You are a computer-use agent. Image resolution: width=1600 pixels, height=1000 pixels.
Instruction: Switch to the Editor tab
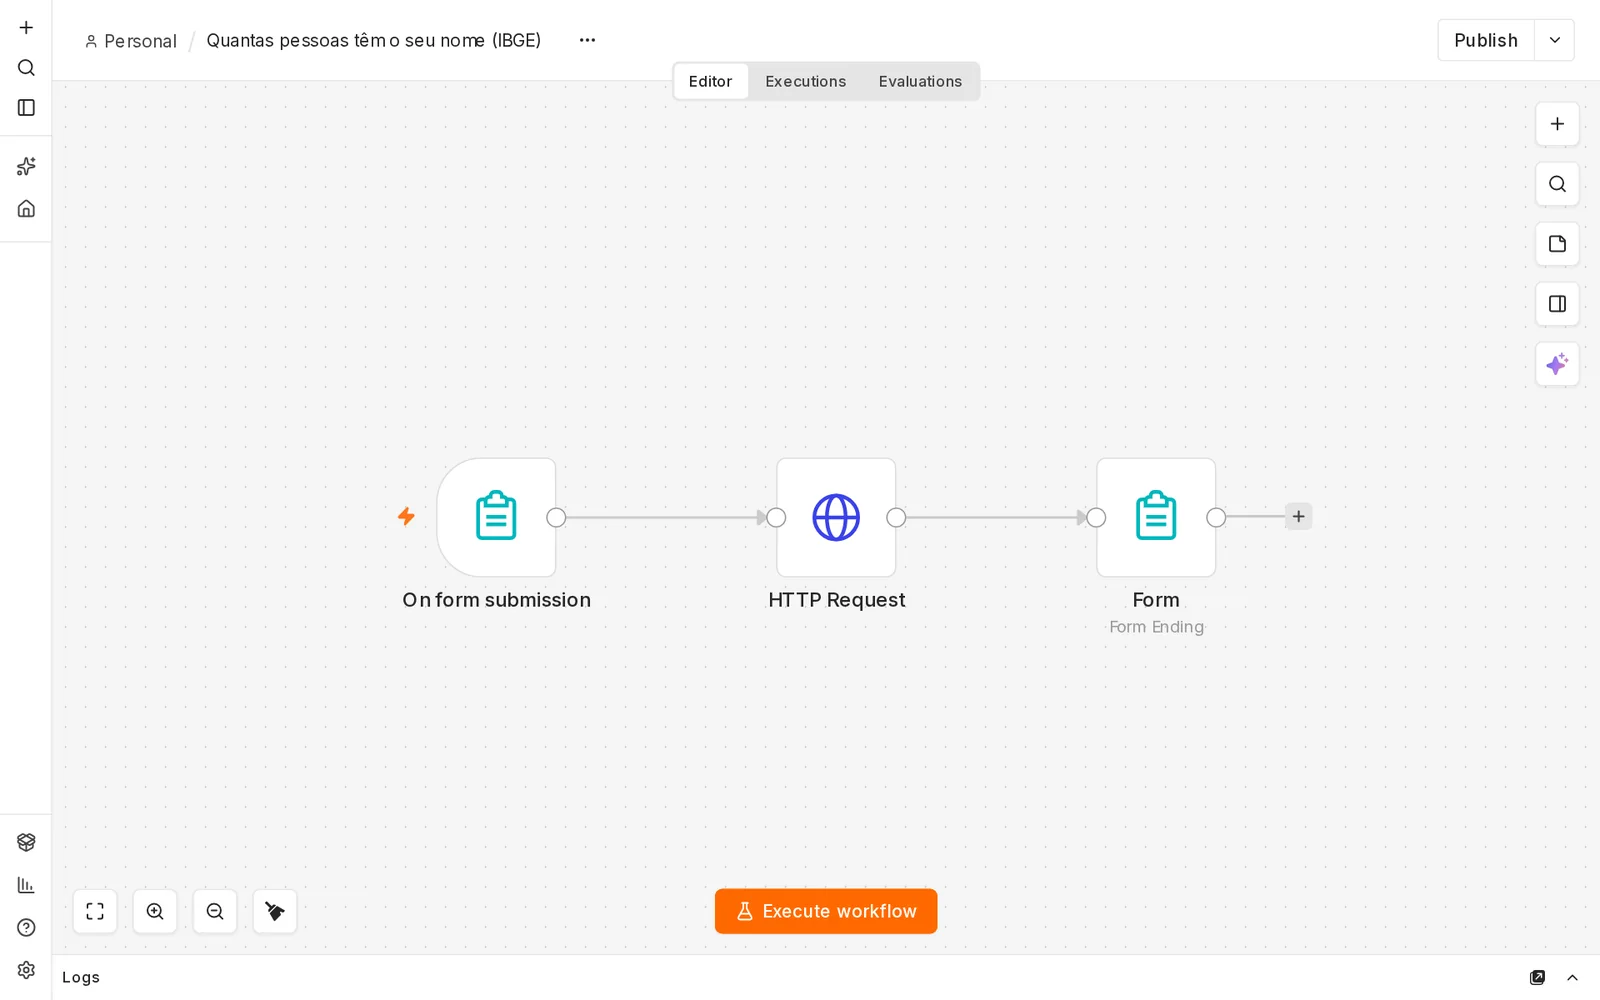pyautogui.click(x=710, y=81)
